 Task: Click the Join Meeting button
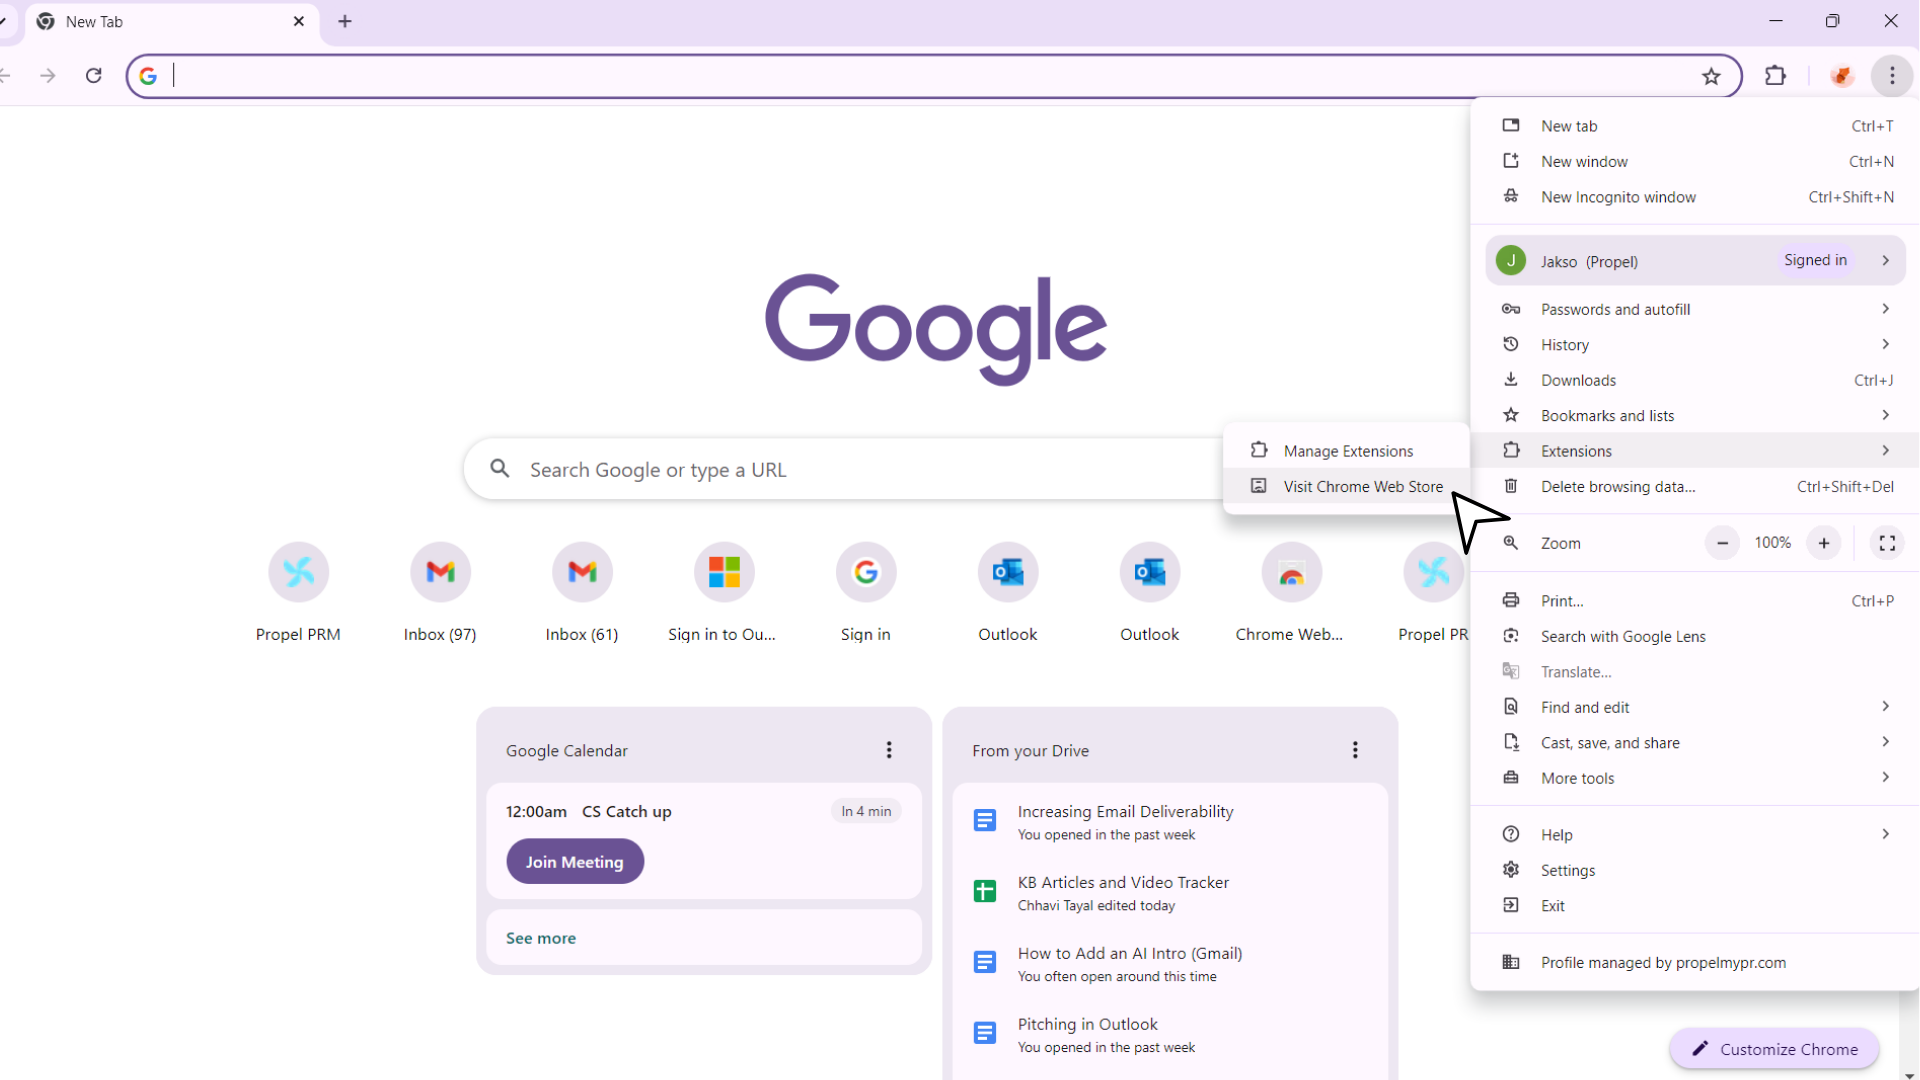point(575,862)
